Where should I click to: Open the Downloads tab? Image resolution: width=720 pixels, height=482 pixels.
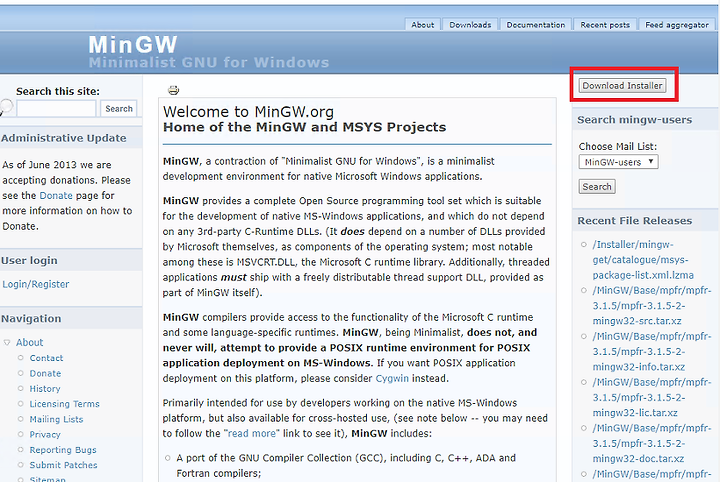[x=470, y=25]
